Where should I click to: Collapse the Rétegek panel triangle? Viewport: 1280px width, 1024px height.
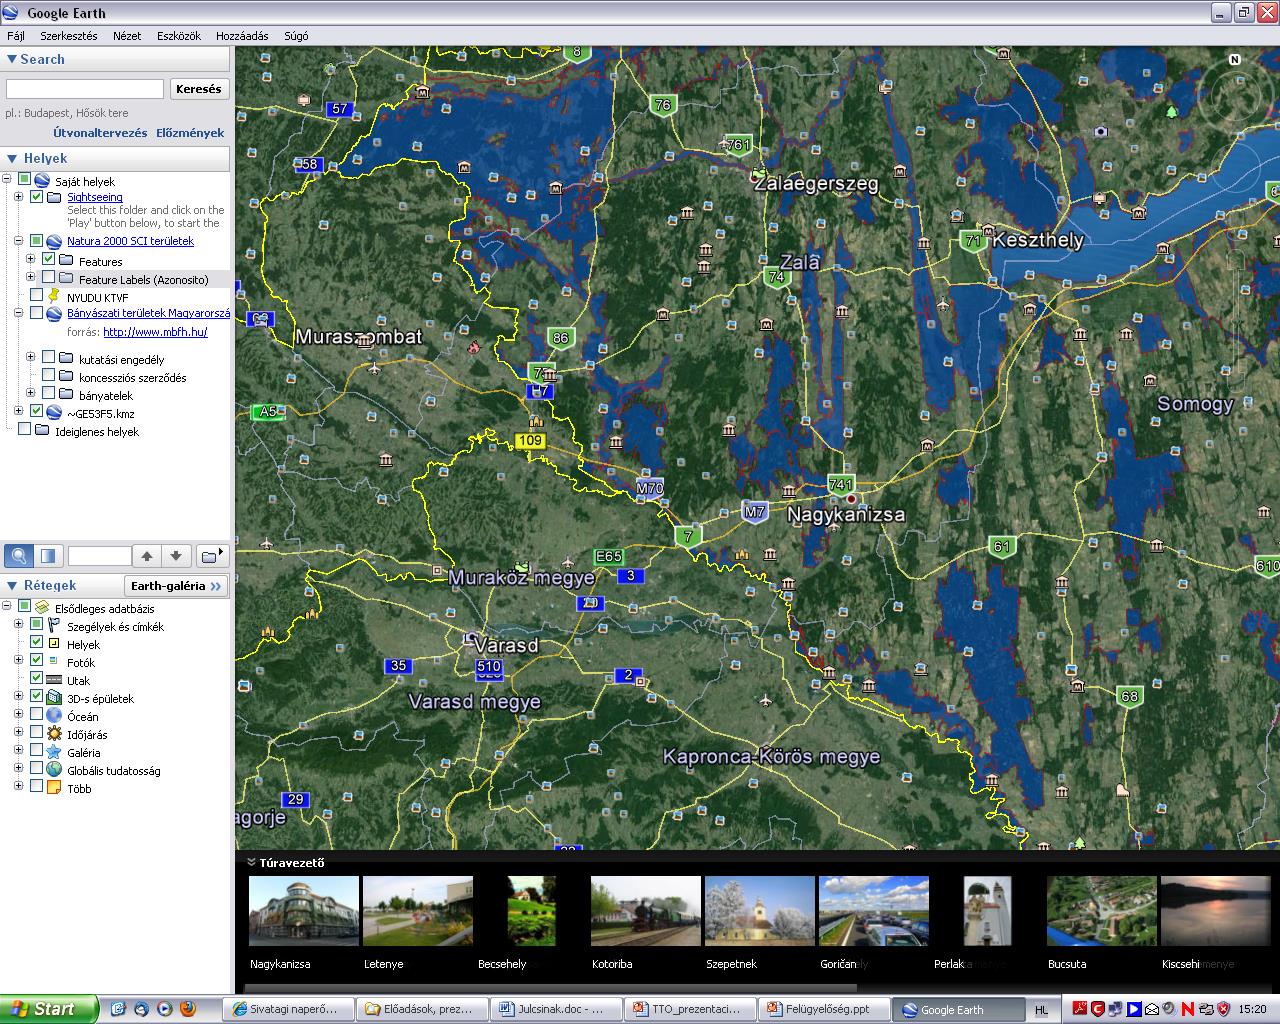click(11, 586)
